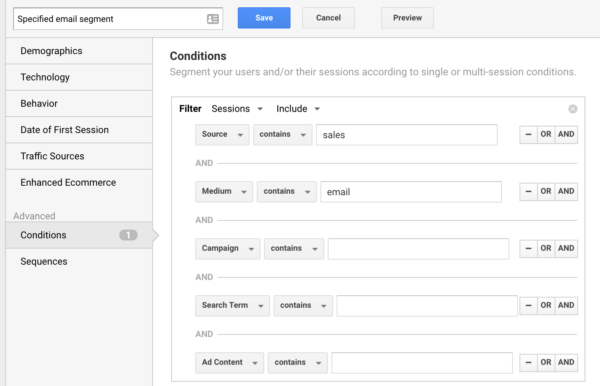The width and height of the screenshot is (600, 386).
Task: Open the Behavior section
Action: tap(79, 104)
